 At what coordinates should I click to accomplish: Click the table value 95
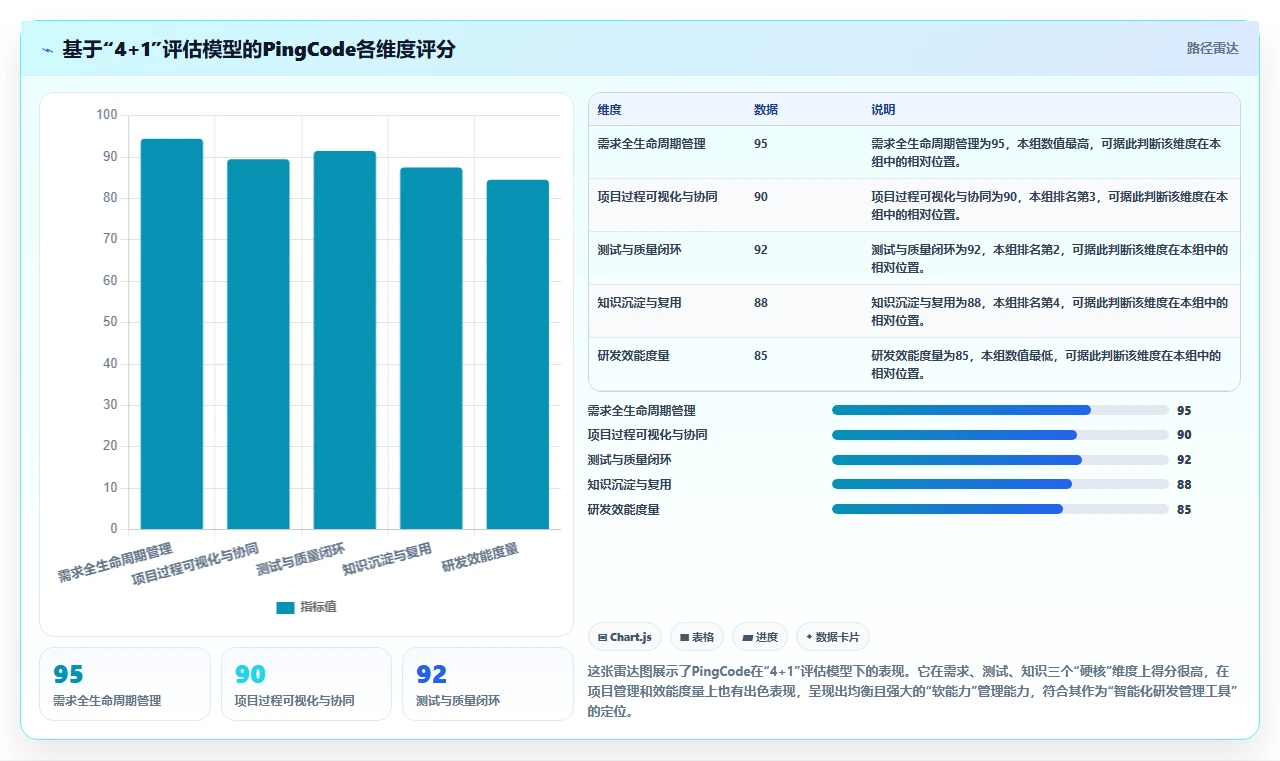coord(761,144)
